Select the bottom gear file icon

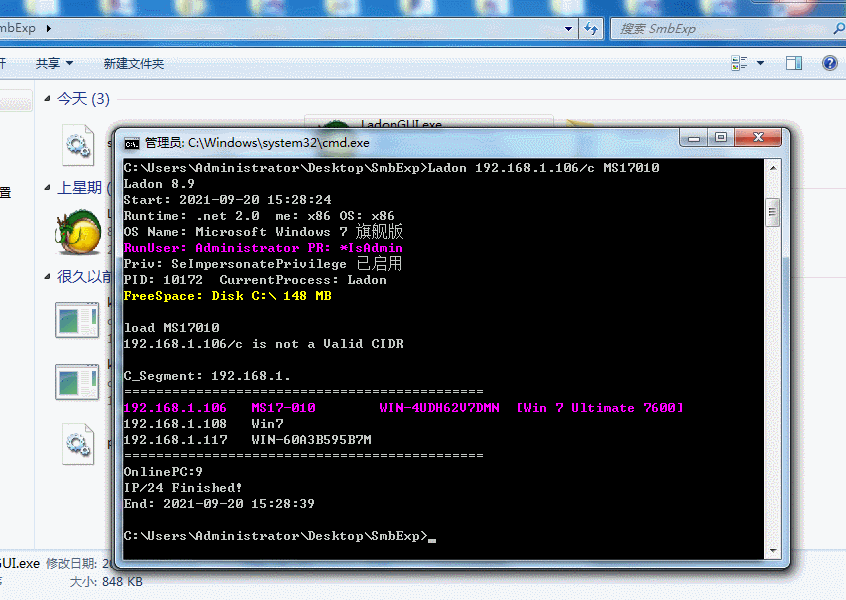pos(78,444)
